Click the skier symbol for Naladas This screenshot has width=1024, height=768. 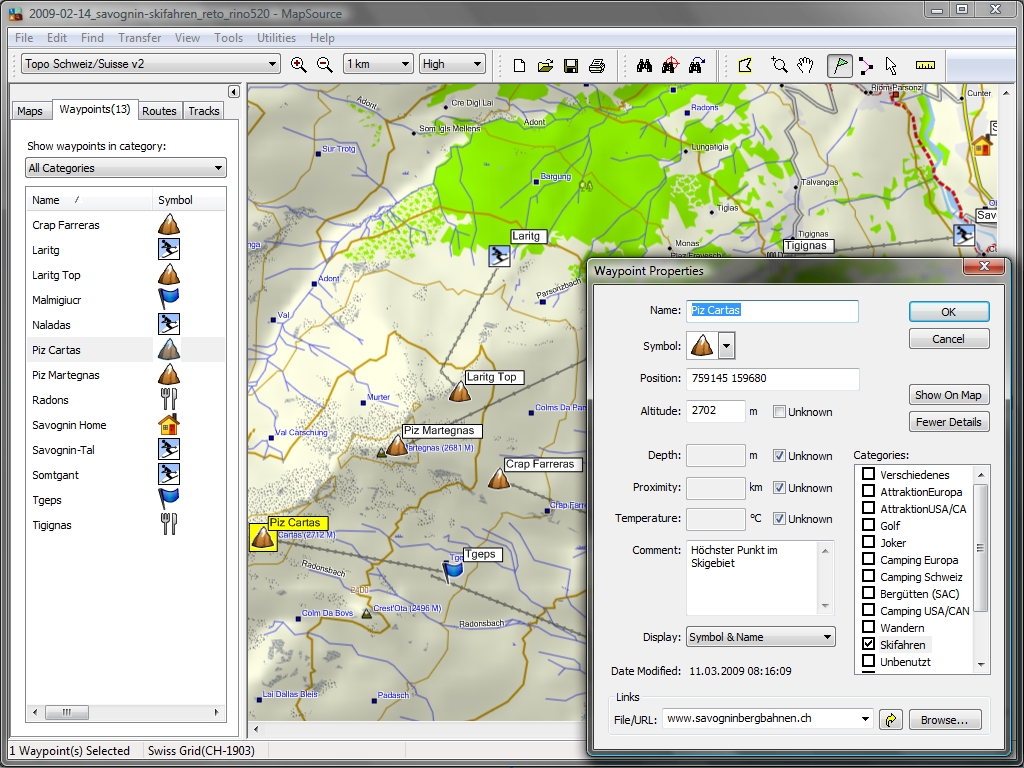pyautogui.click(x=168, y=325)
